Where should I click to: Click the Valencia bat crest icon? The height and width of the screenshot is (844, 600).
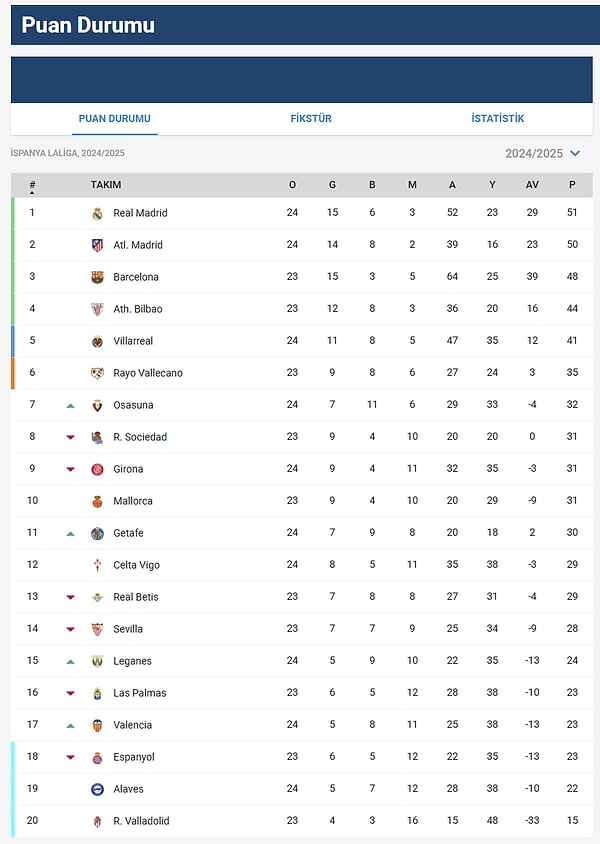(97, 725)
